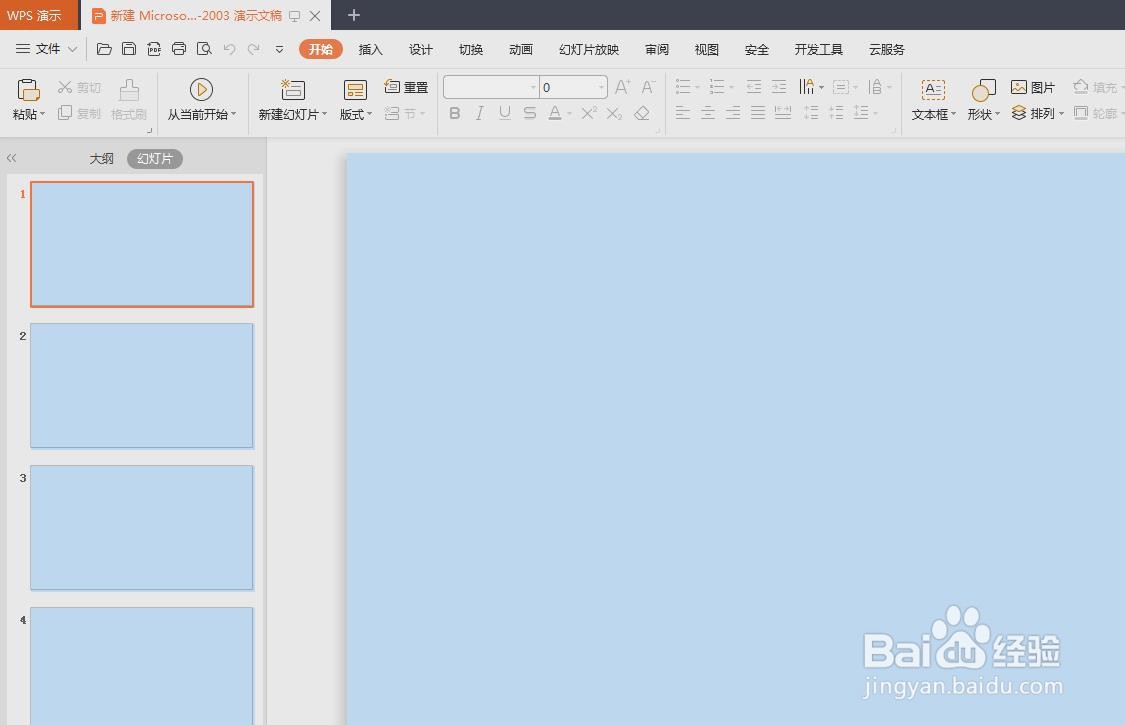Image resolution: width=1125 pixels, height=725 pixels.
Task: Toggle Subscript formatting
Action: (614, 113)
